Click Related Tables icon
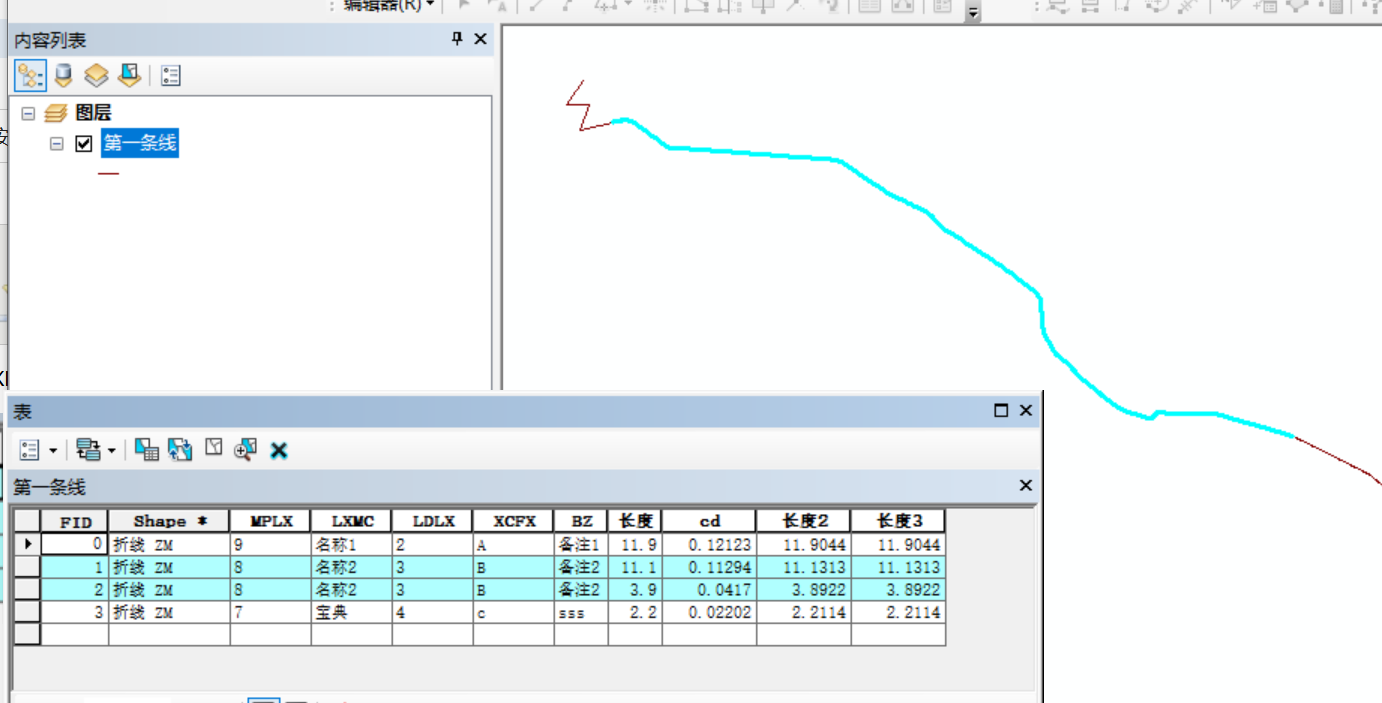This screenshot has width=1382, height=703. [x=89, y=450]
